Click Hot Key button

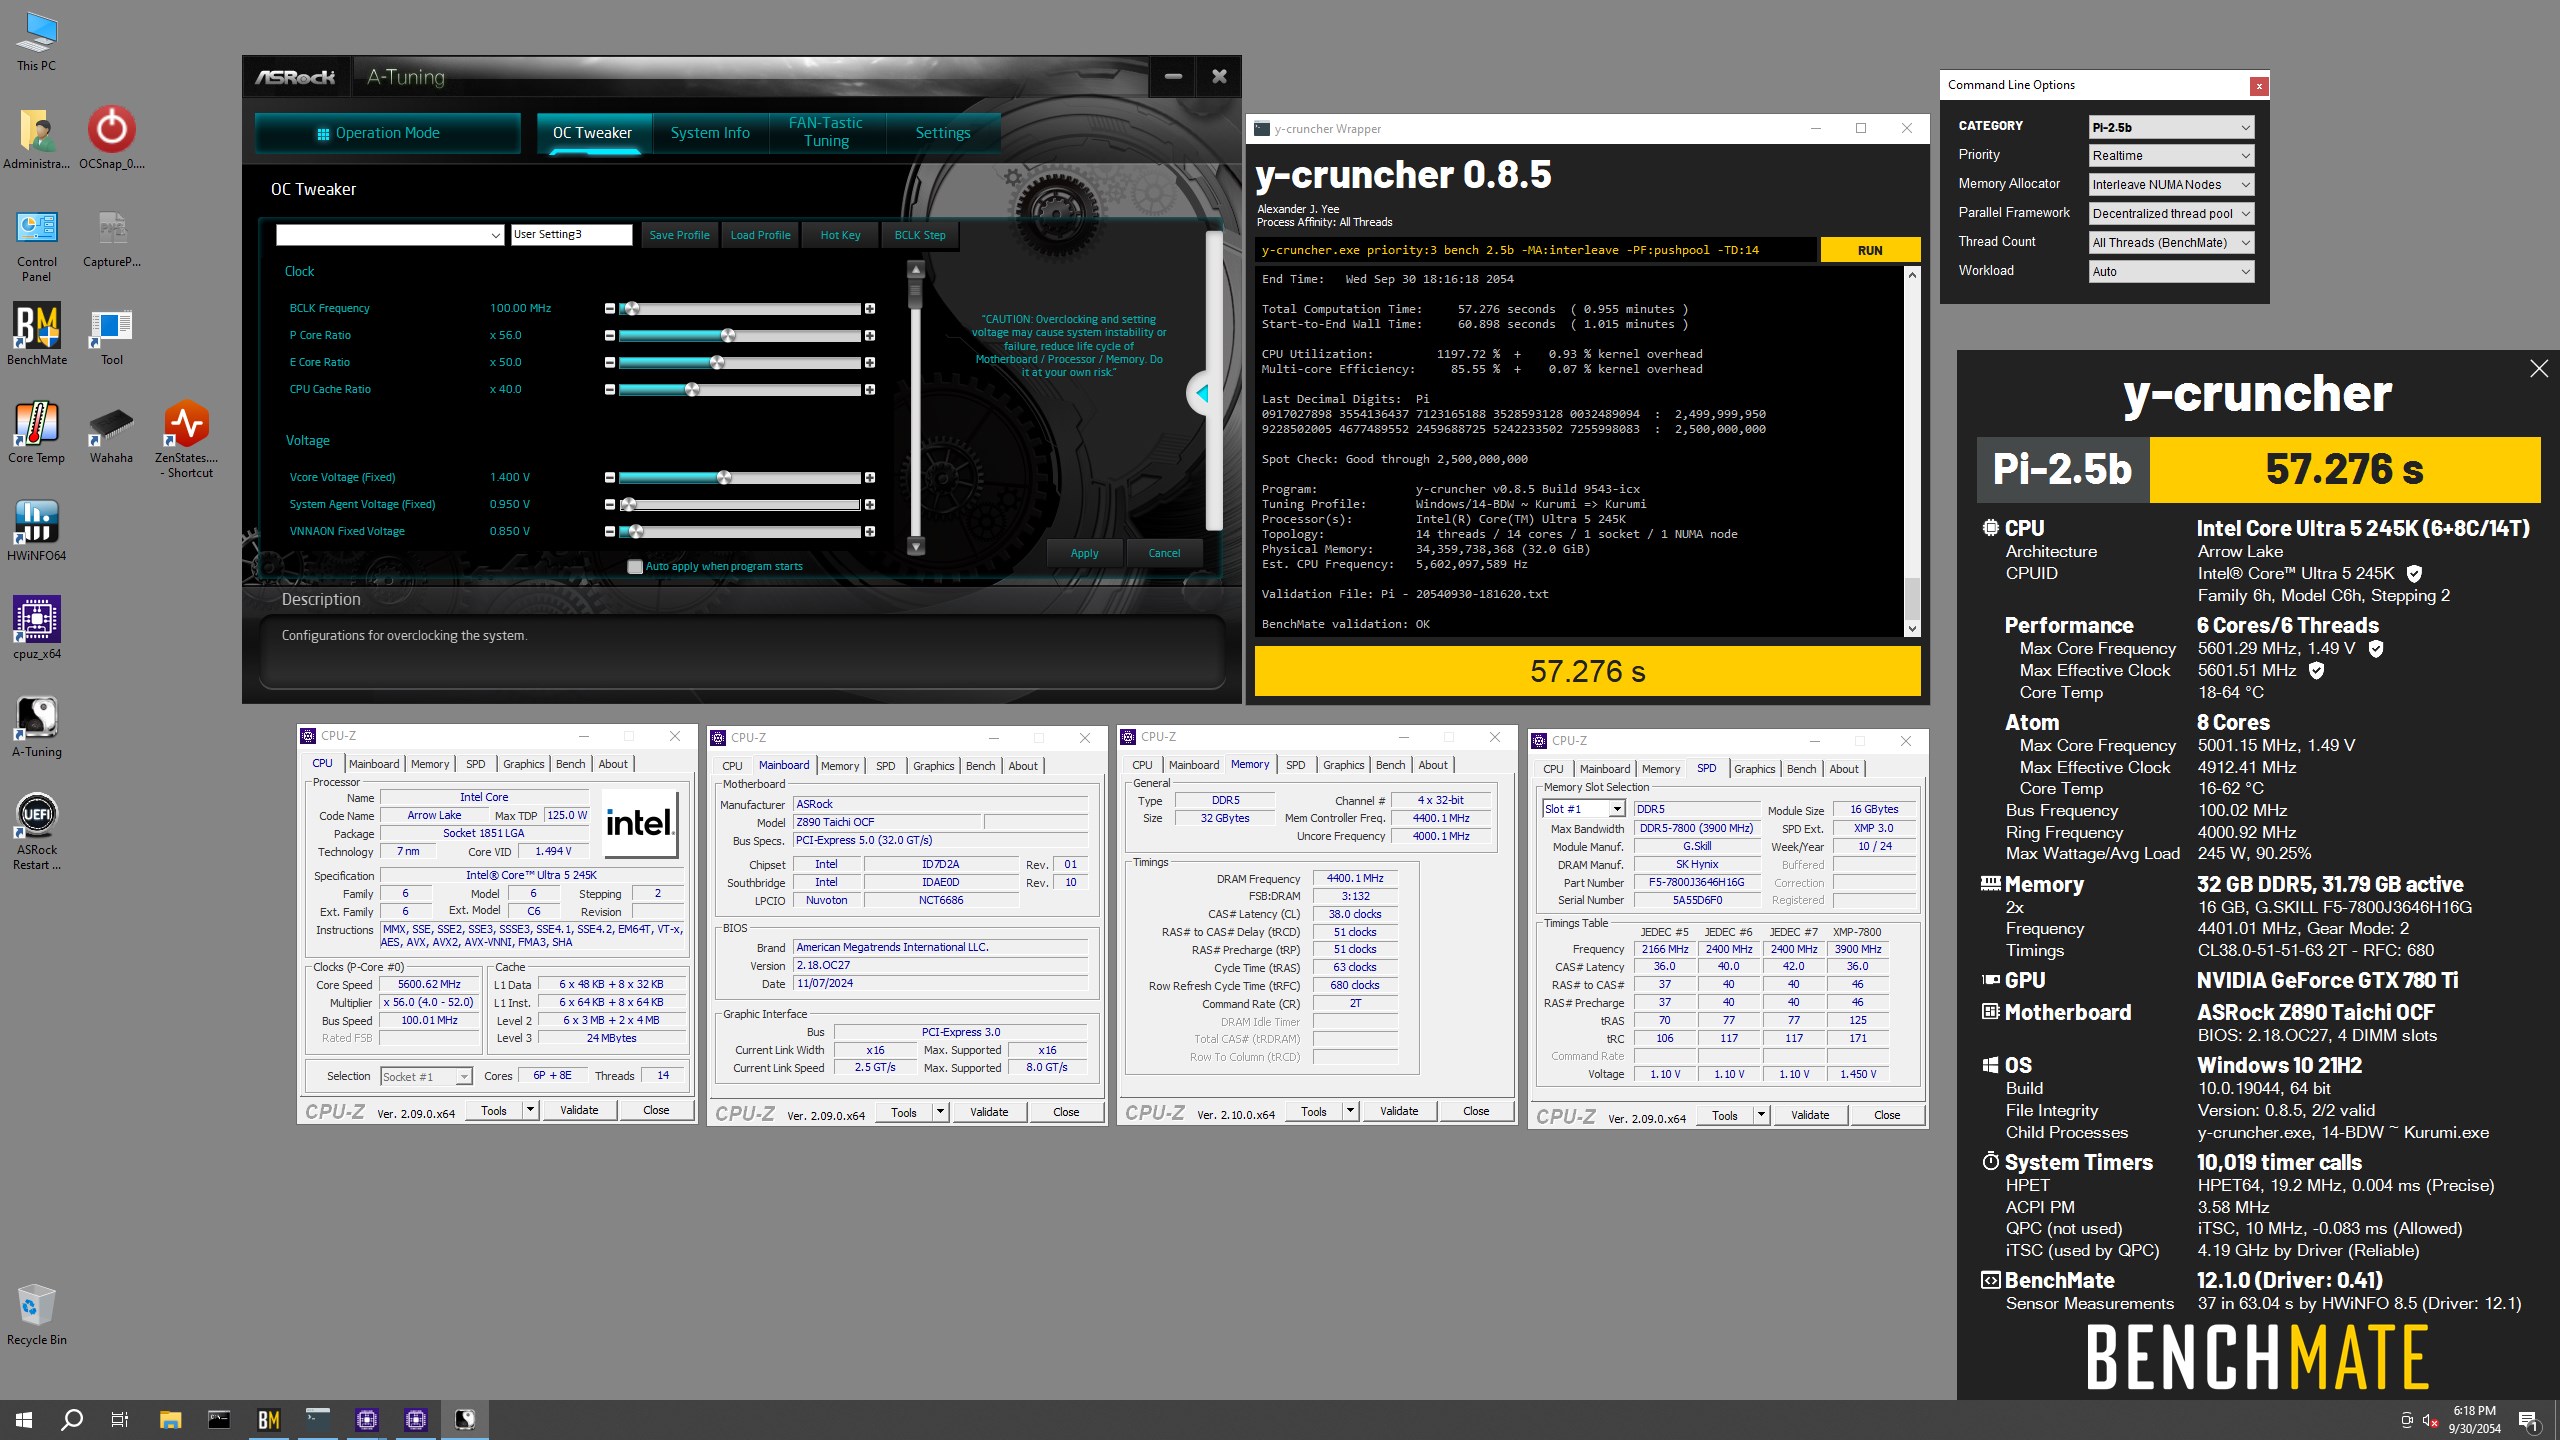840,235
